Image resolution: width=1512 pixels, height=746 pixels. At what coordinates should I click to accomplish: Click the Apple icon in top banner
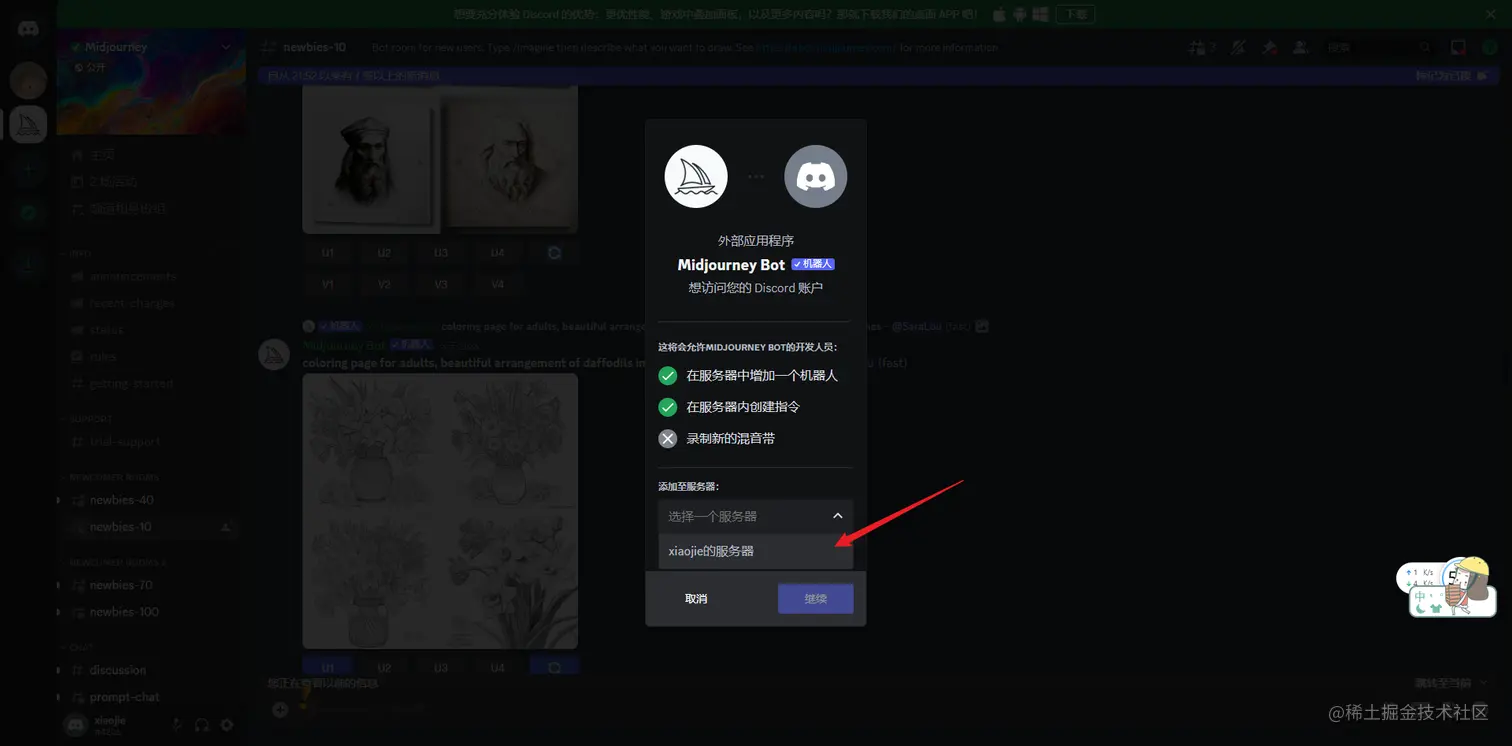pos(999,14)
